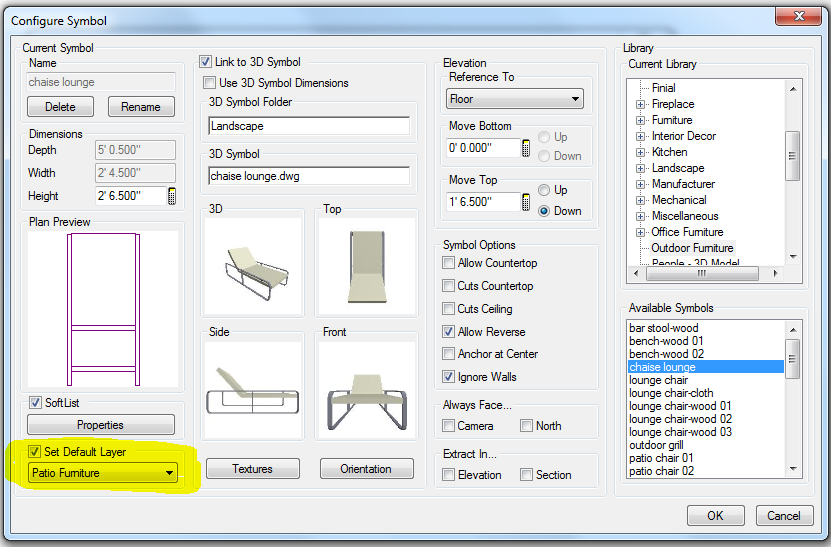Image resolution: width=831 pixels, height=547 pixels.
Task: Open the Patio Furniture layer dropdown
Action: (x=103, y=473)
